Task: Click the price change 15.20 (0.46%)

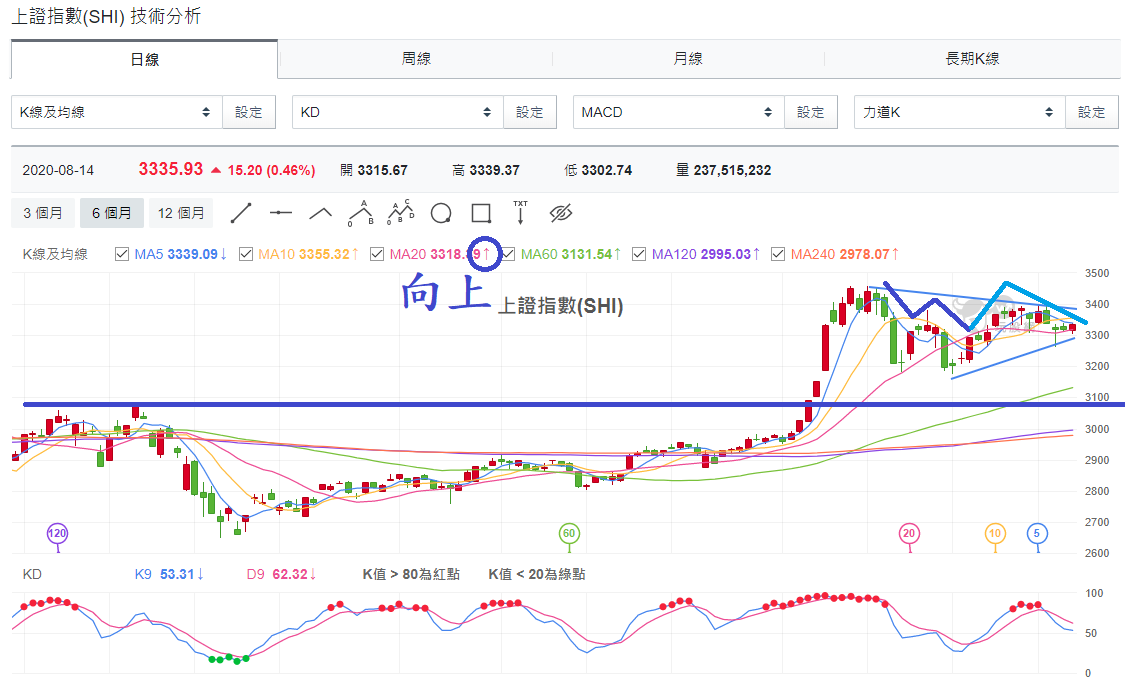Action: coord(271,171)
